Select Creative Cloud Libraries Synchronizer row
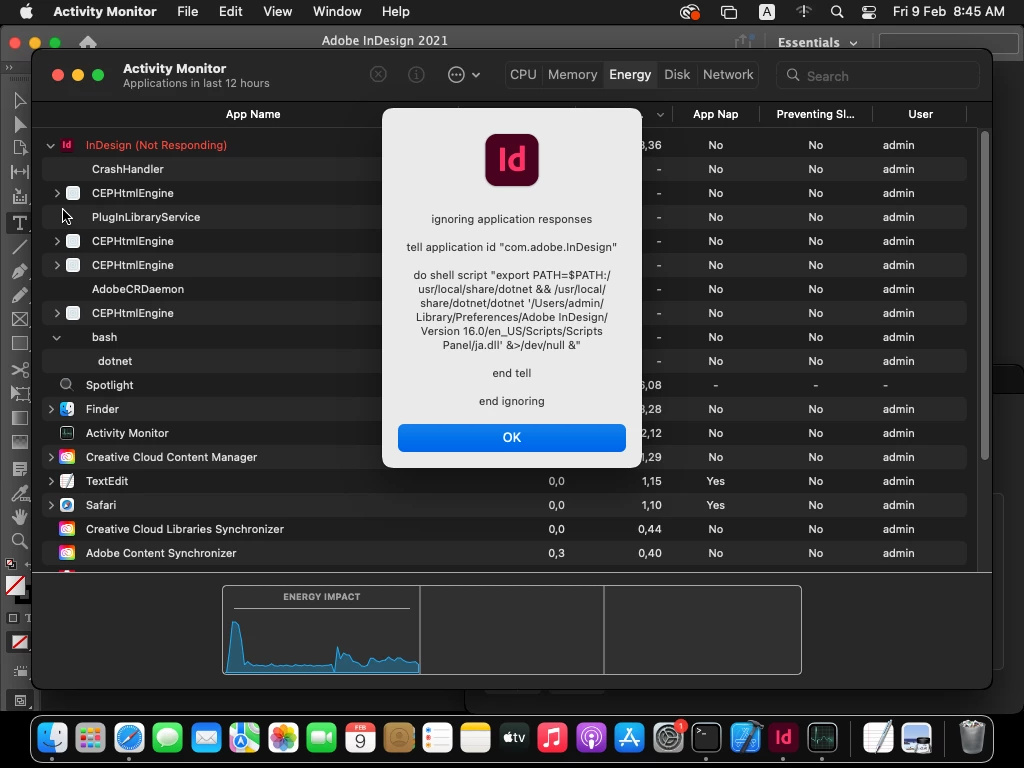This screenshot has width=1024, height=768. click(504, 529)
